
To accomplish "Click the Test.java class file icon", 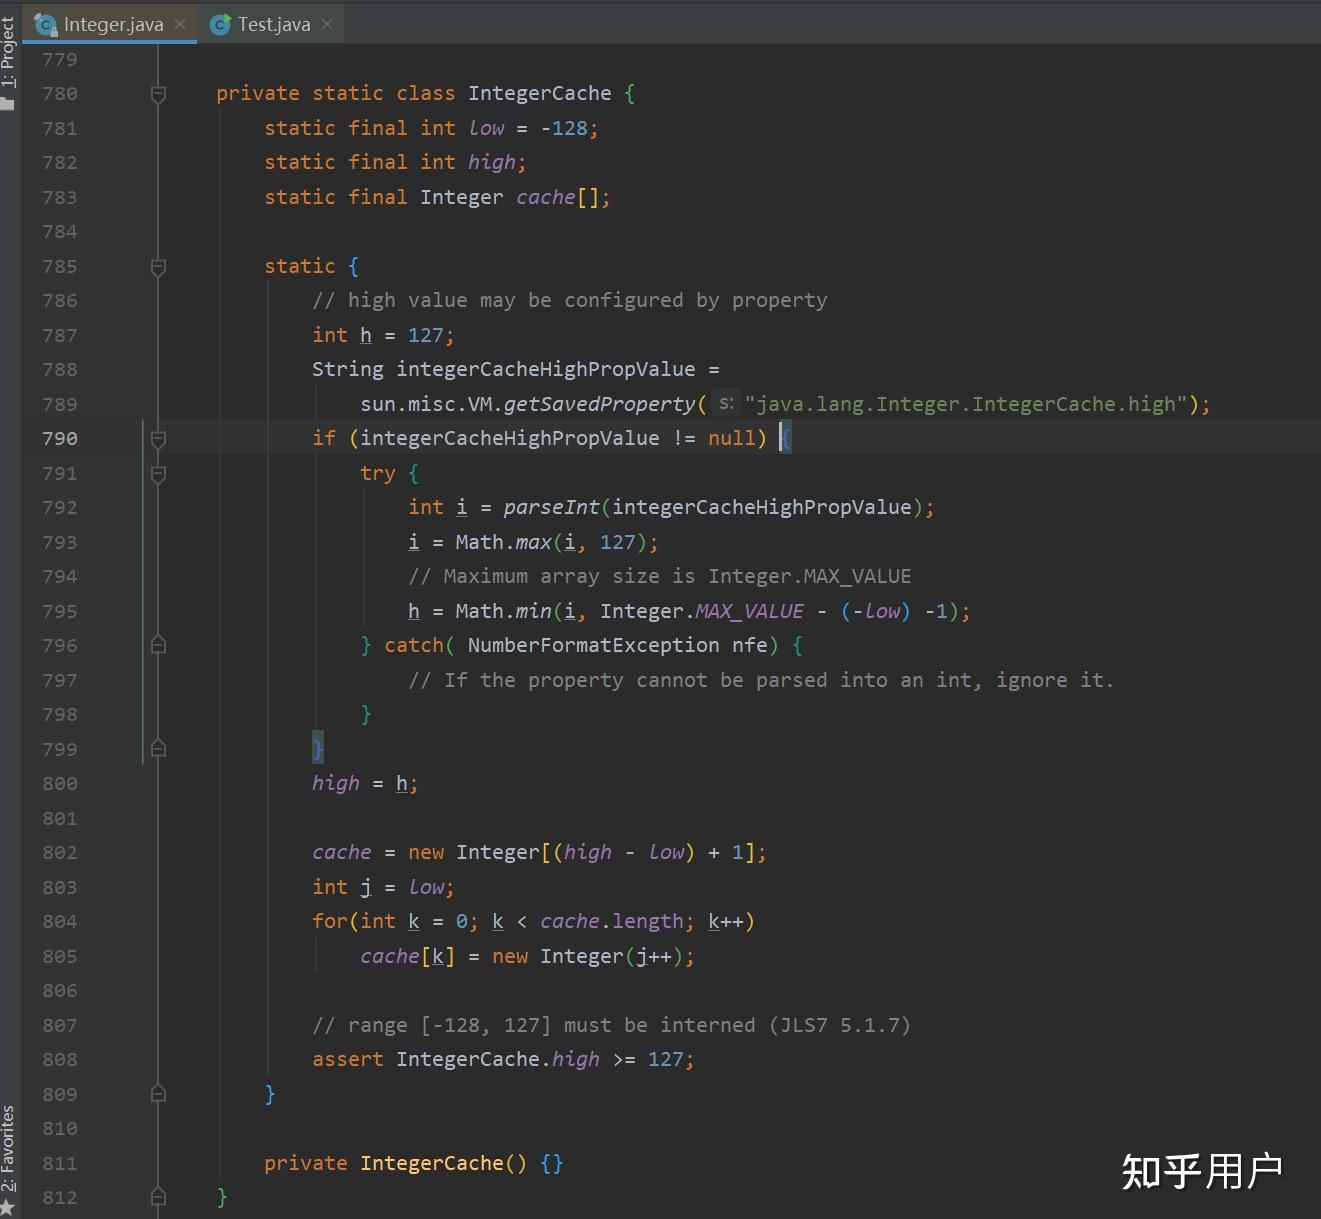I will pos(220,24).
